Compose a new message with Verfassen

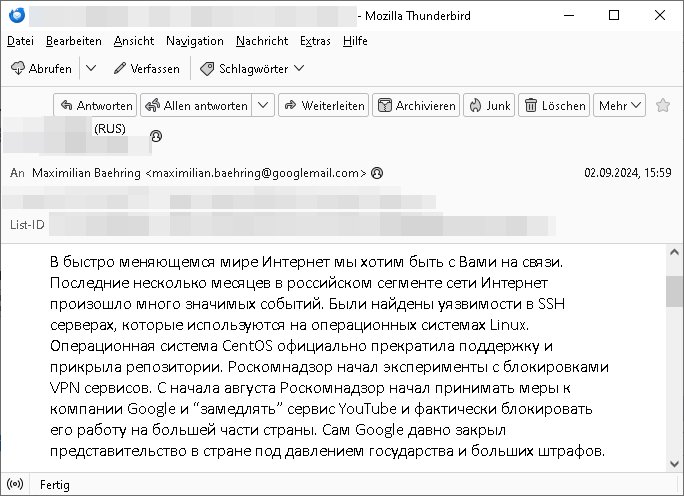click(x=147, y=68)
